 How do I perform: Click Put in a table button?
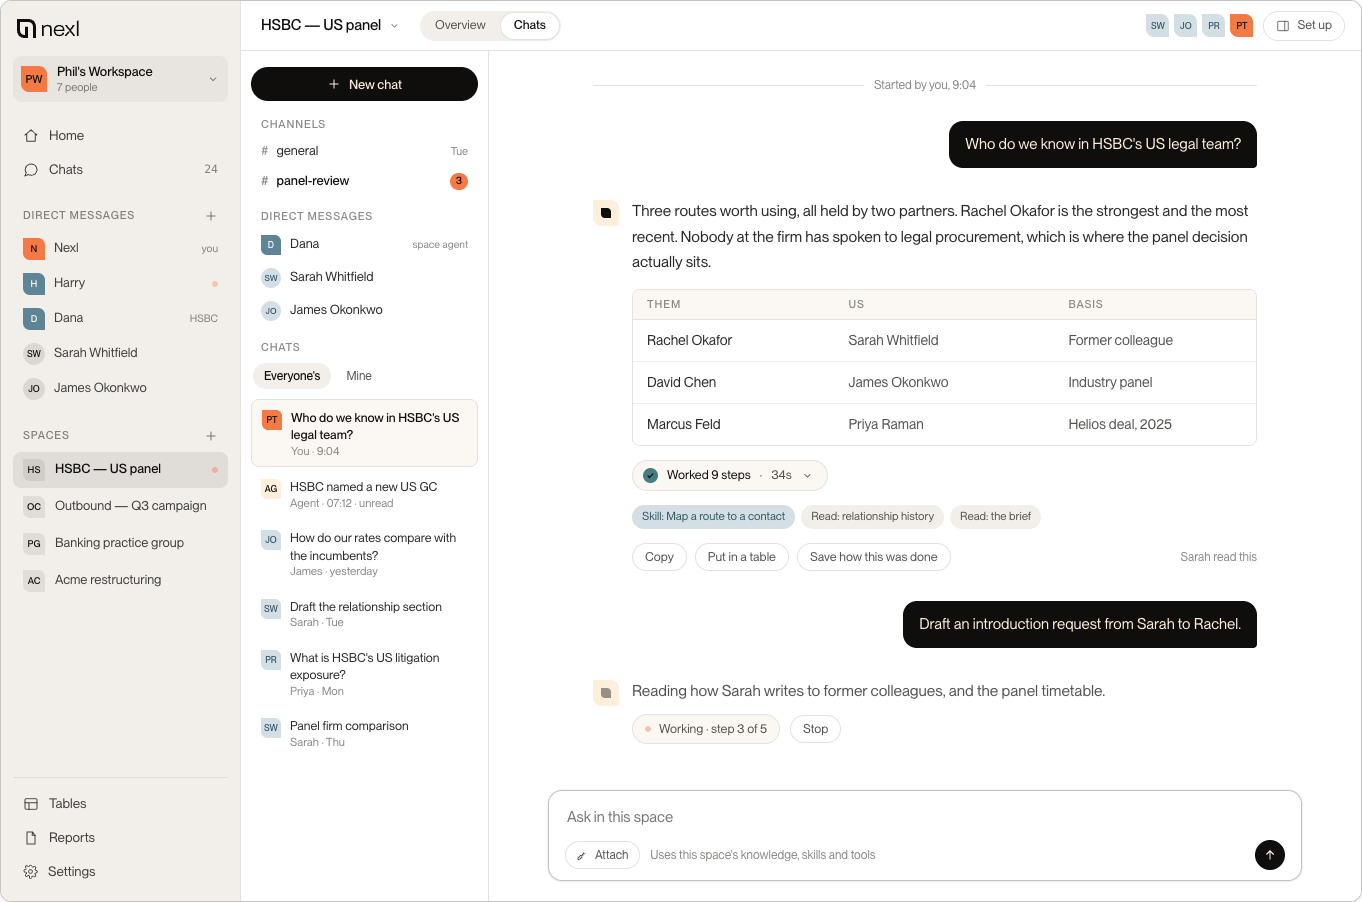tap(741, 557)
